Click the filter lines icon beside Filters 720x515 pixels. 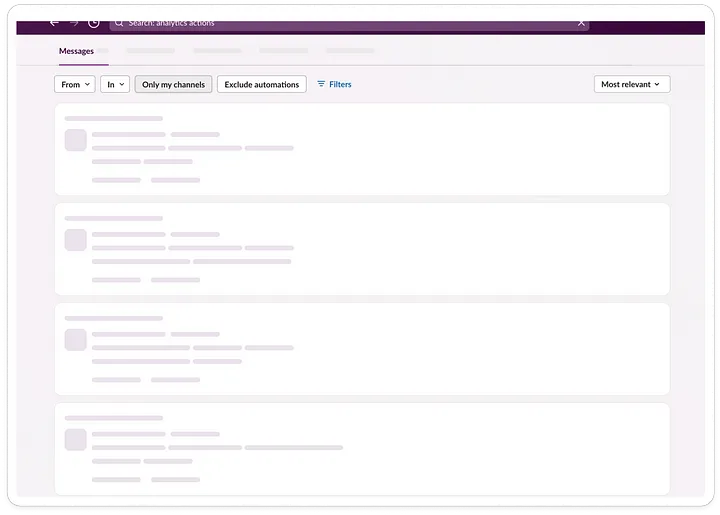tap(321, 84)
